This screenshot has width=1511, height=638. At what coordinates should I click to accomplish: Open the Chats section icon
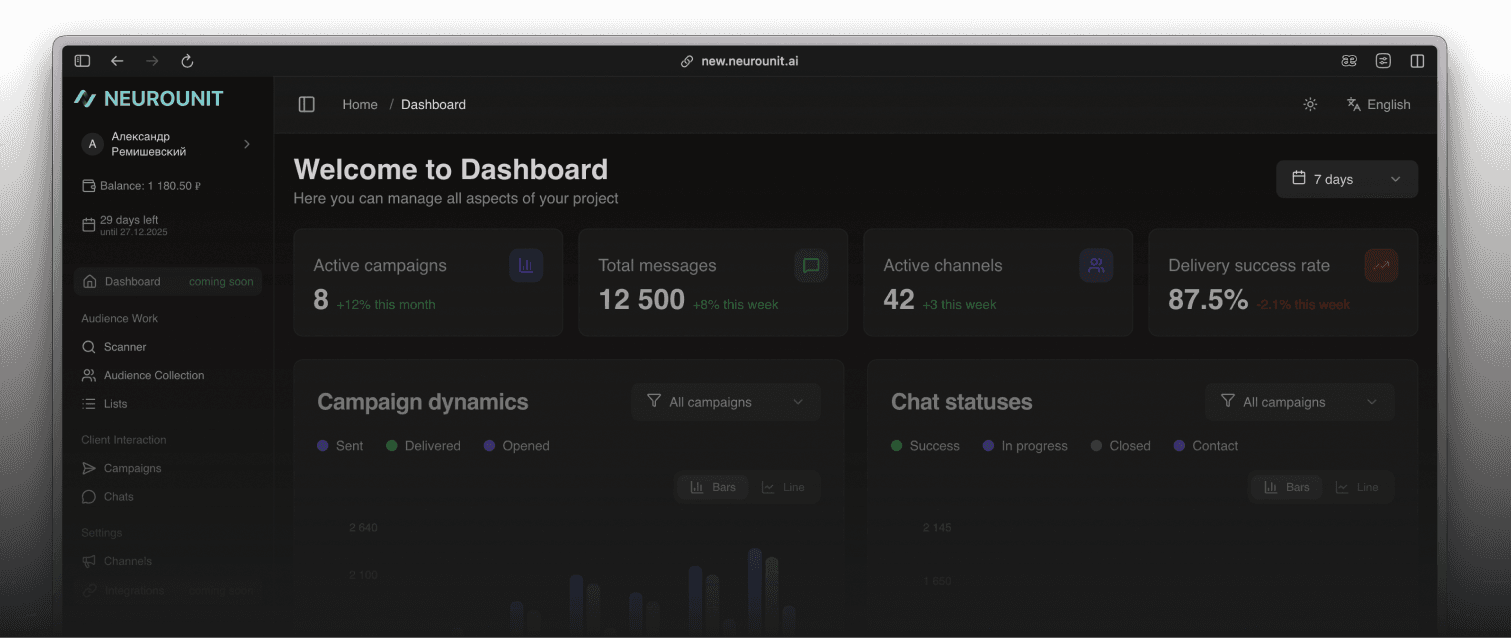(x=91, y=496)
